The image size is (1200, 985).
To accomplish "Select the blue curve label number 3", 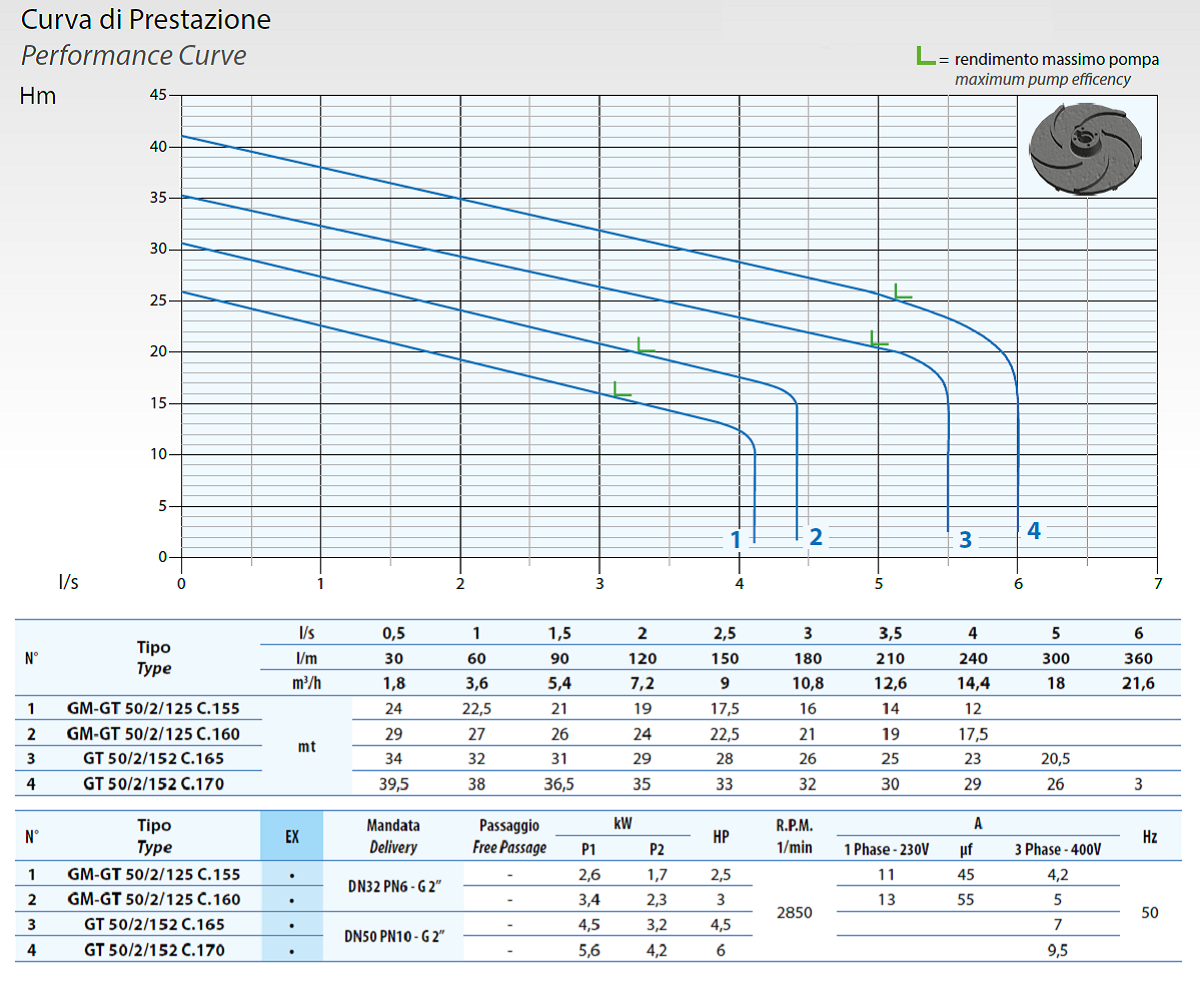I will (964, 539).
